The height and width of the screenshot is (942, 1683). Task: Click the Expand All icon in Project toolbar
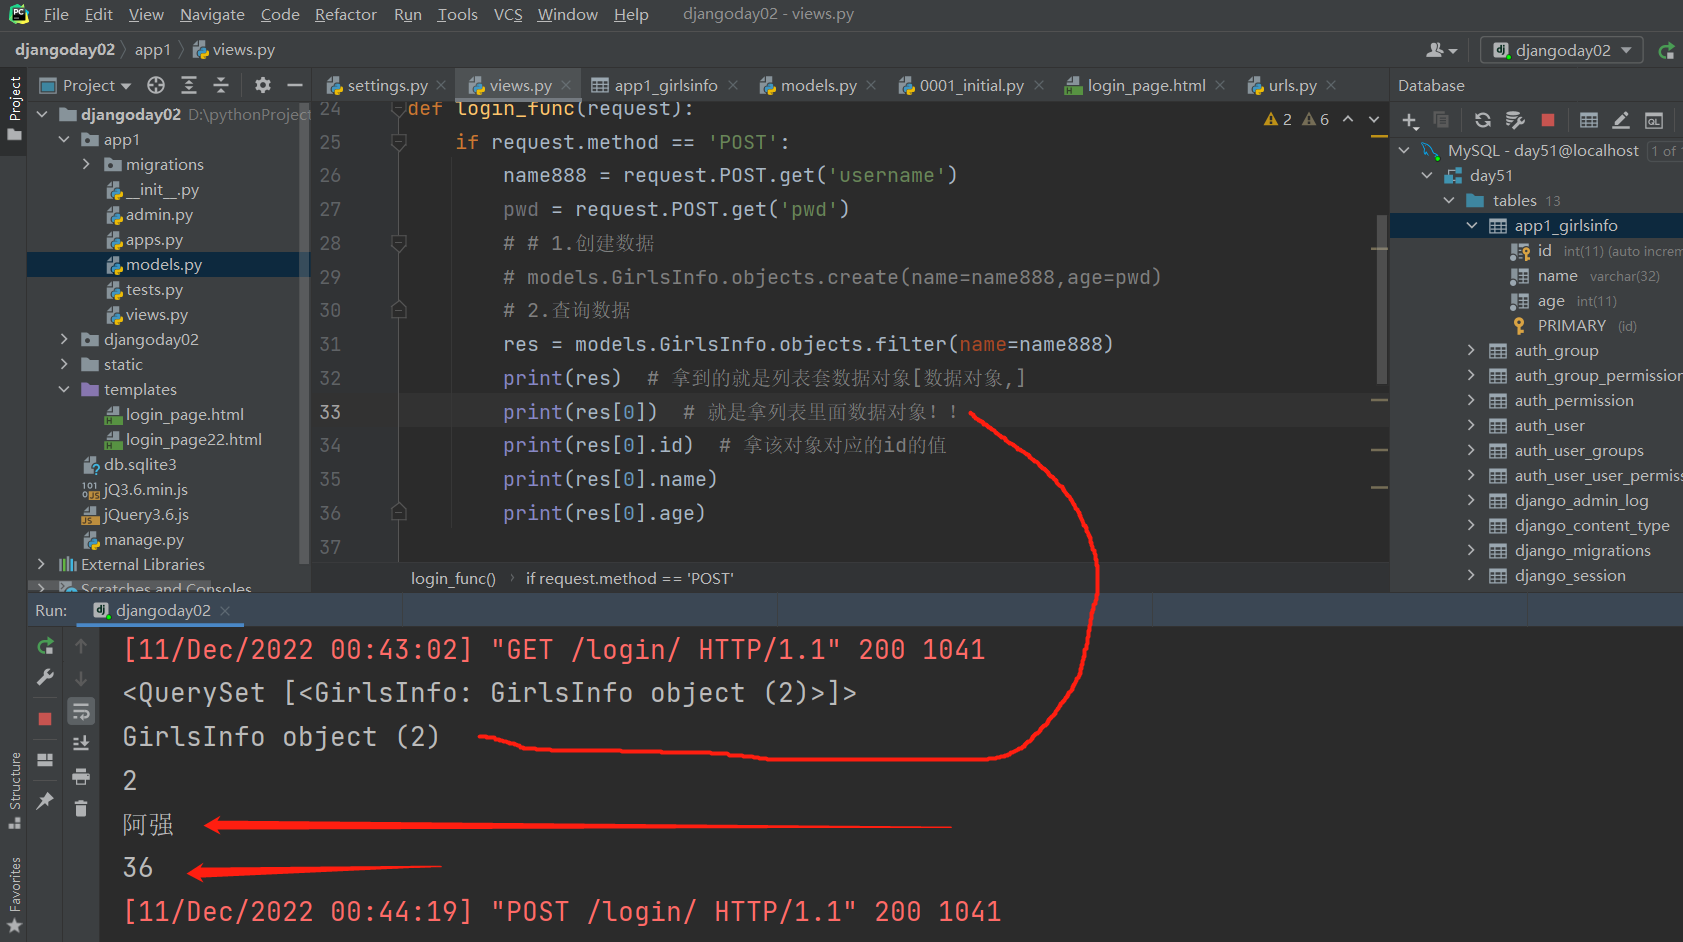(x=189, y=85)
